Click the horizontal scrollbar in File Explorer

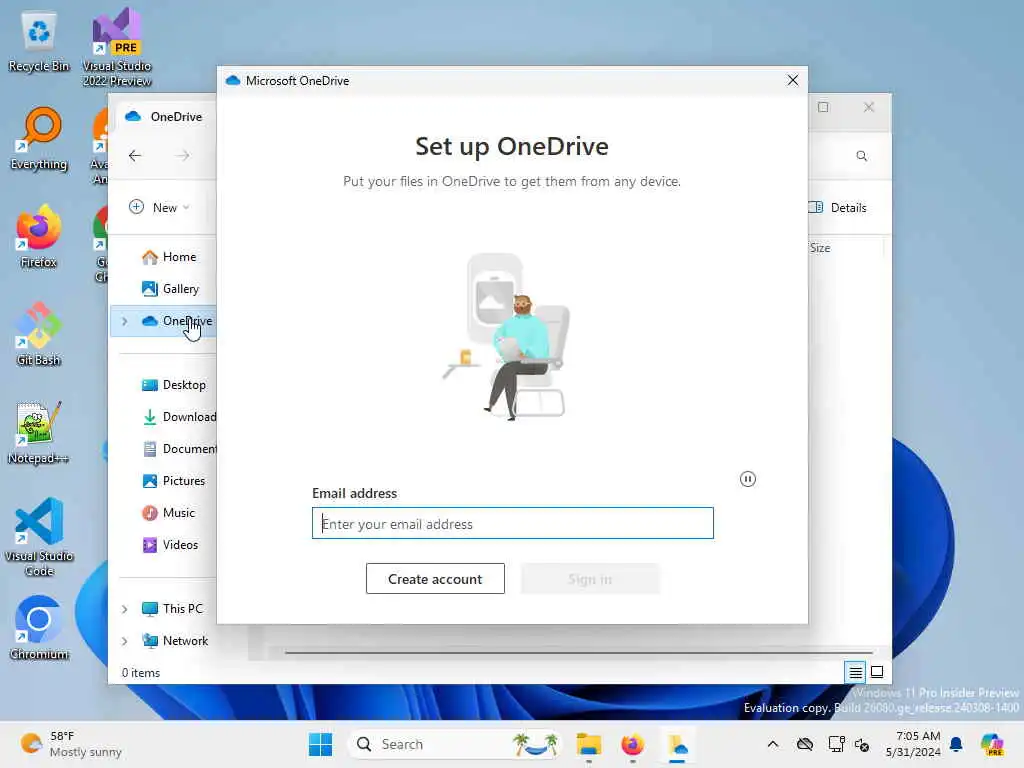point(579,652)
